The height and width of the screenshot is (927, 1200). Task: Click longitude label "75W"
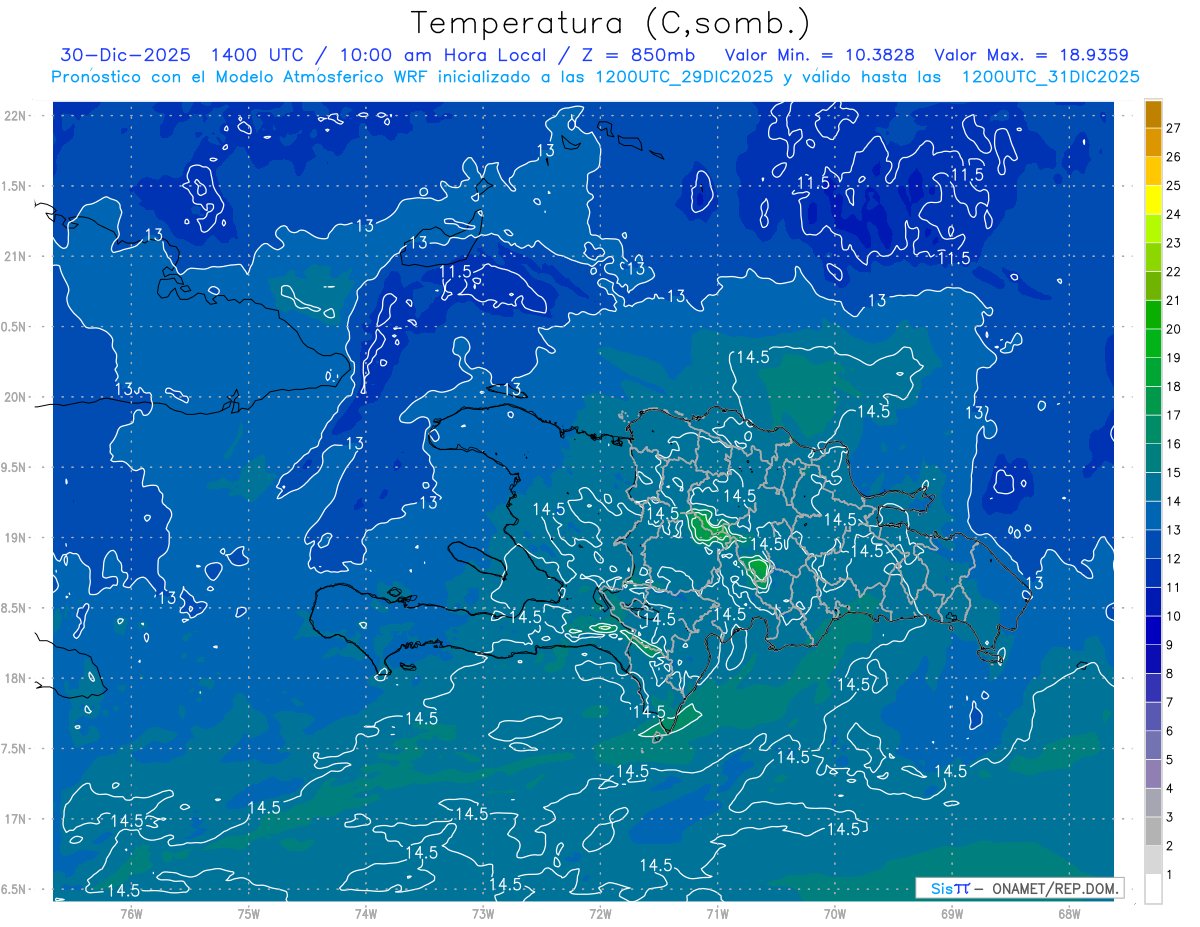point(248,914)
